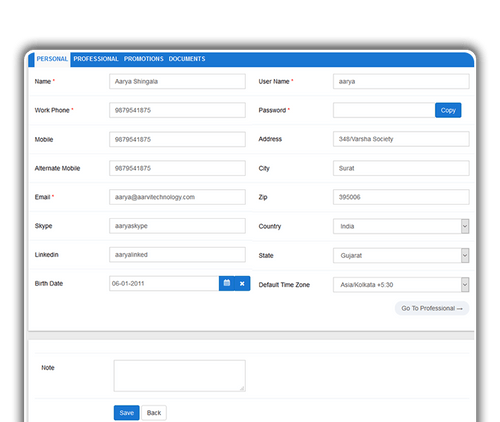Click the 'Default Time Zone' label

pos(284,285)
